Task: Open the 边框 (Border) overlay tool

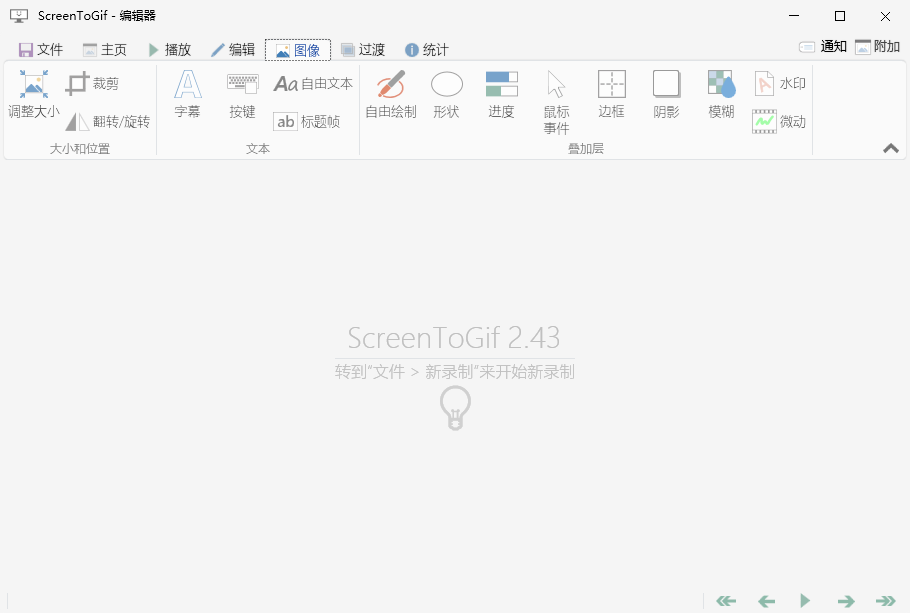Action: tap(611, 97)
